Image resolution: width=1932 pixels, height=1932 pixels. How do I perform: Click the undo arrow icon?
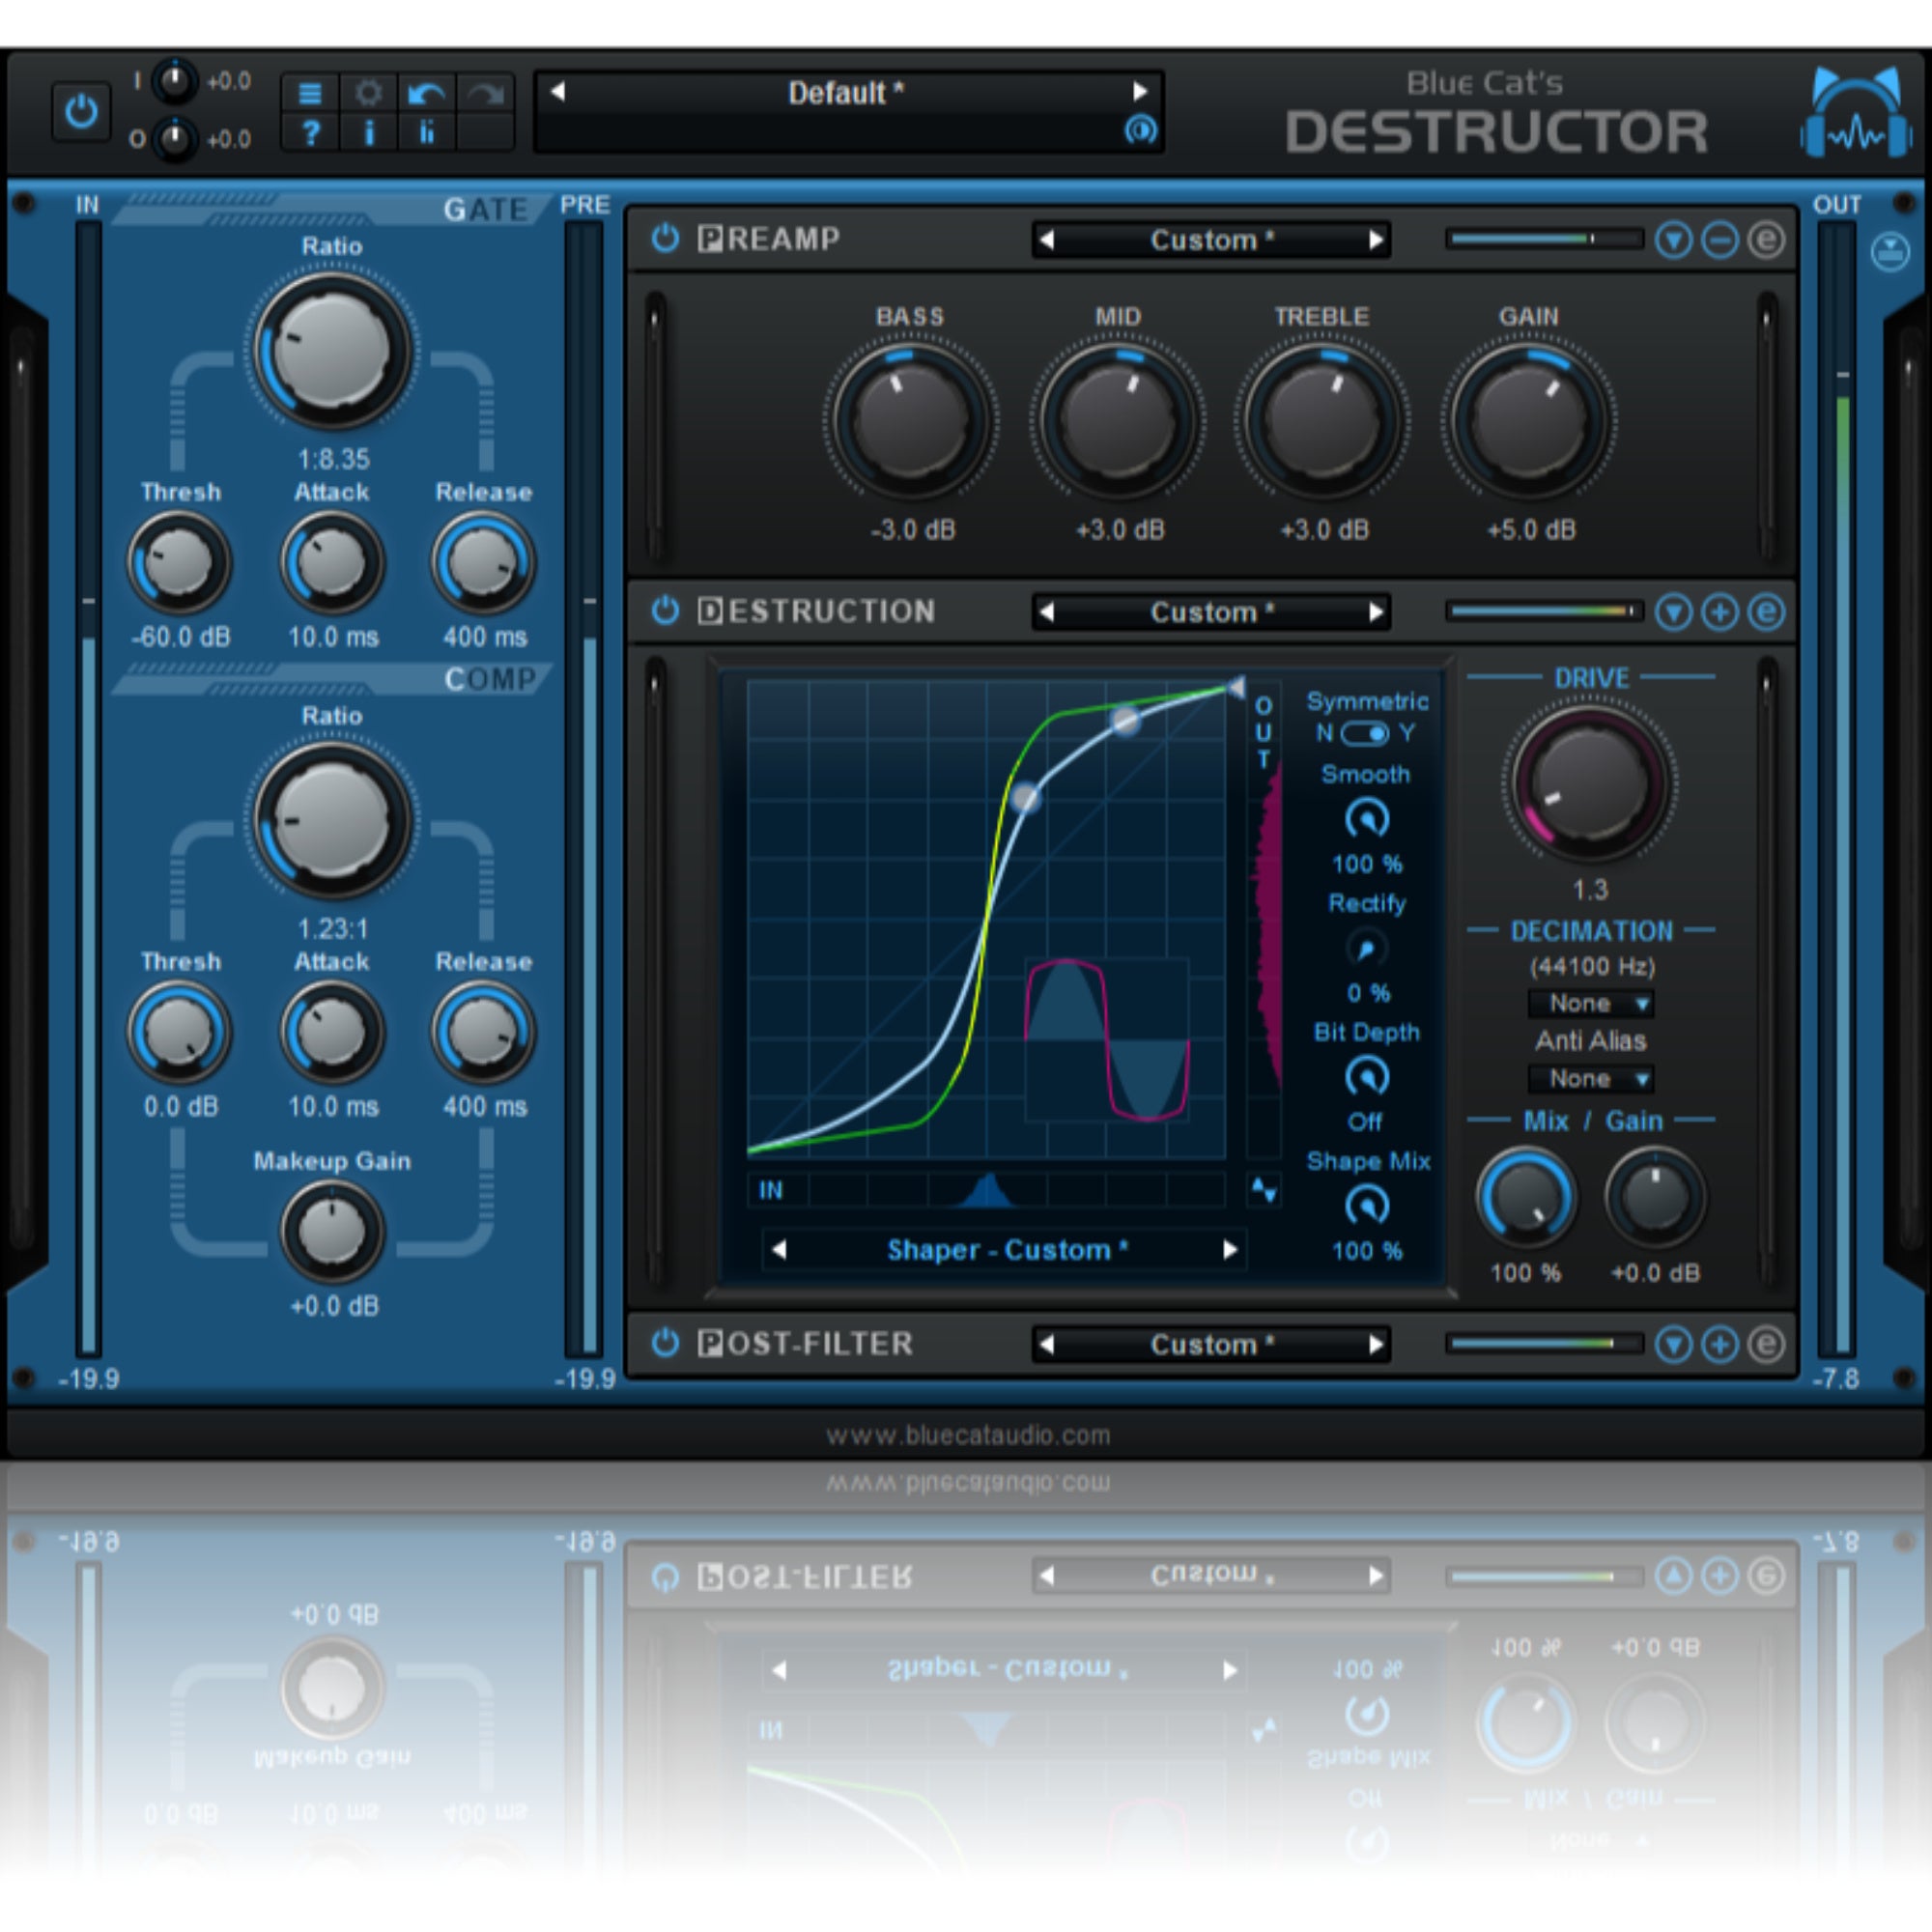(x=427, y=93)
